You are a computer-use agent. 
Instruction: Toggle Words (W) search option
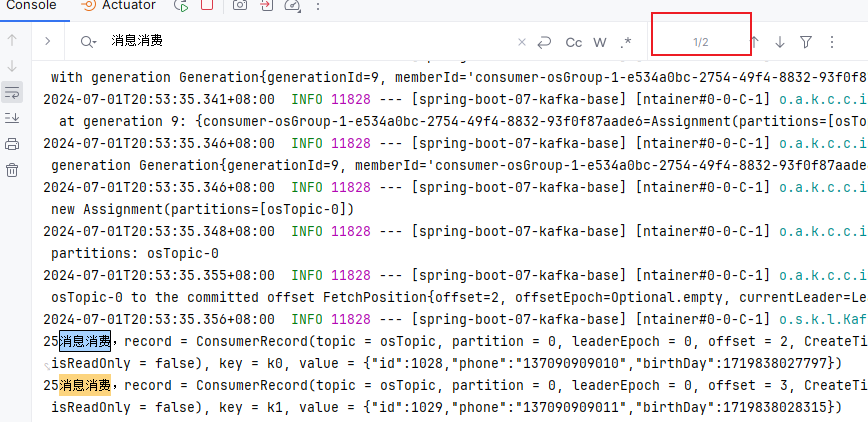[600, 42]
